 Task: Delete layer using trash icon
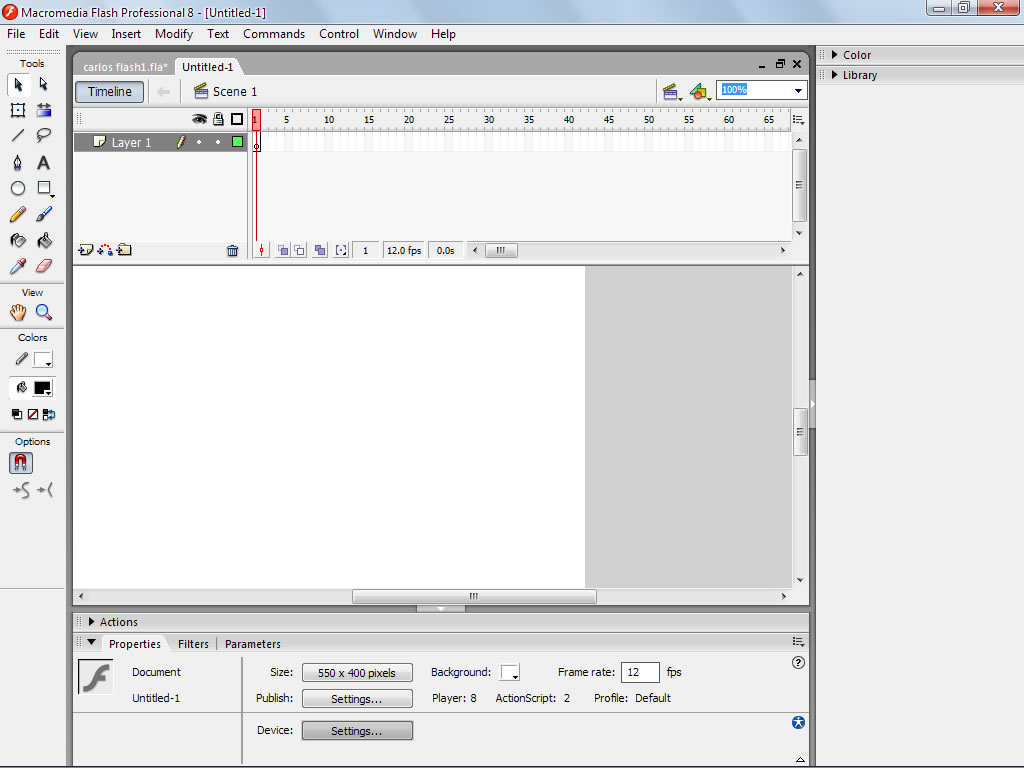[x=233, y=251]
